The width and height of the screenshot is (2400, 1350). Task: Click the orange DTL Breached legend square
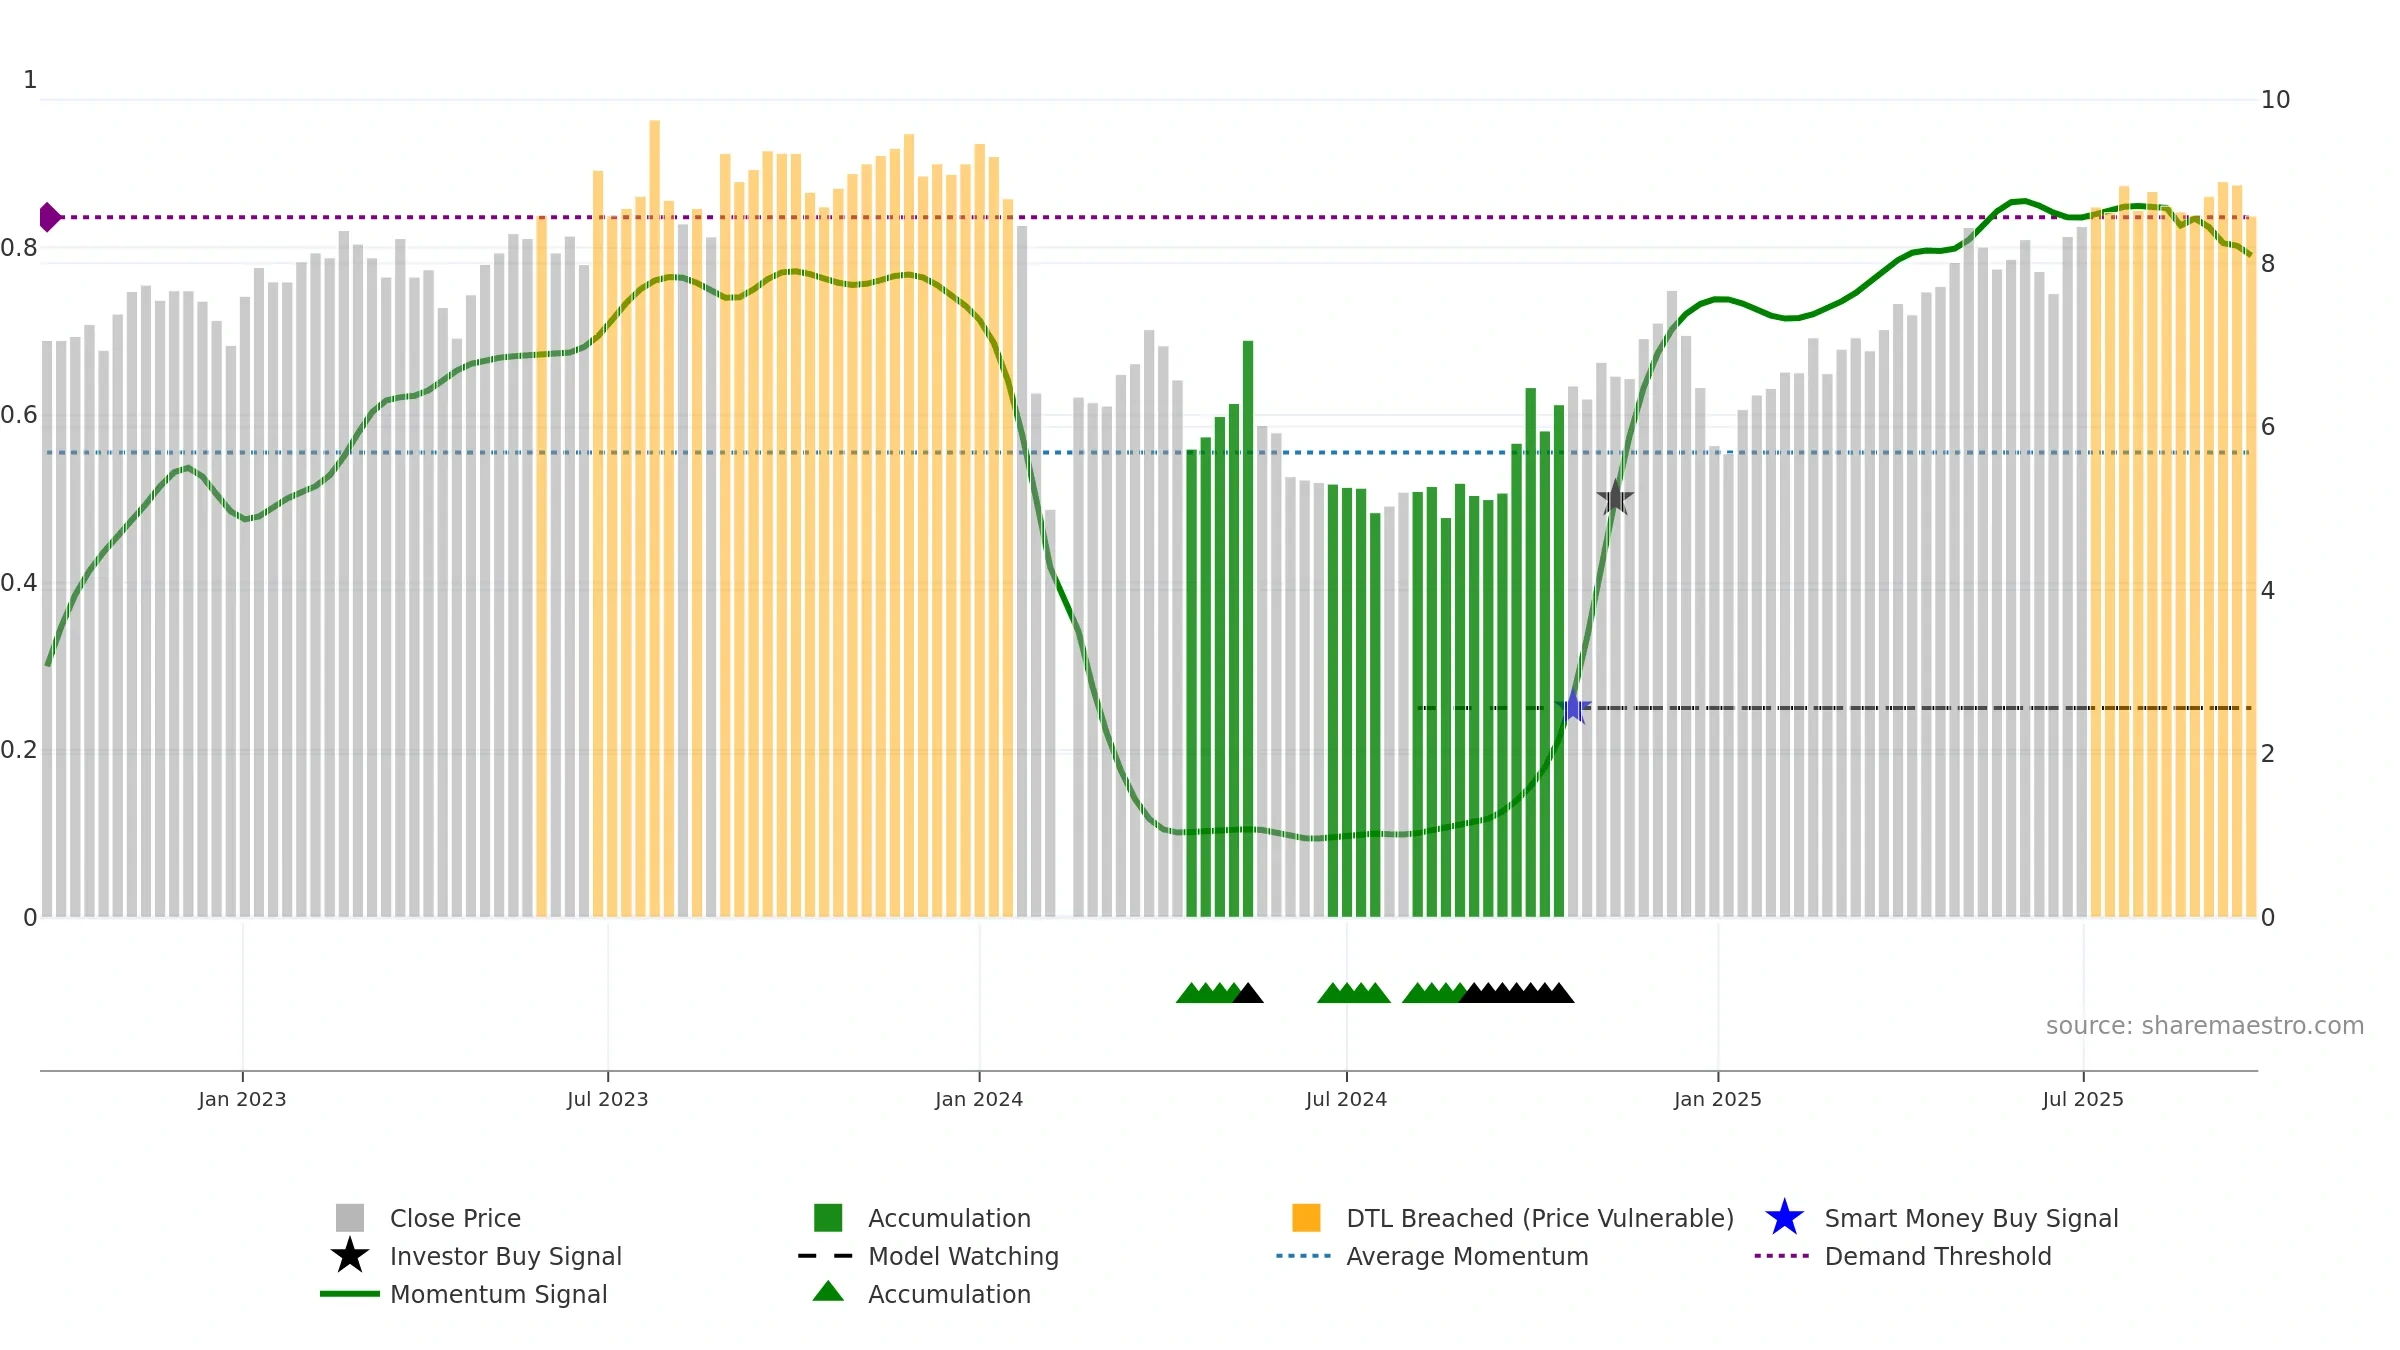(x=1306, y=1217)
